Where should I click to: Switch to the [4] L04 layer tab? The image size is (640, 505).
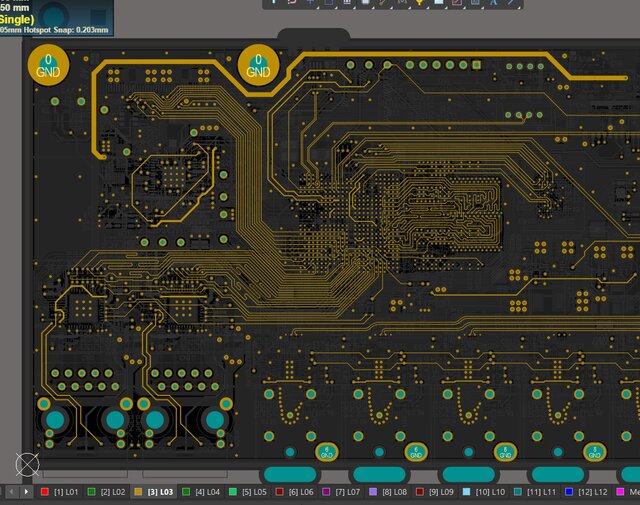pos(201,492)
